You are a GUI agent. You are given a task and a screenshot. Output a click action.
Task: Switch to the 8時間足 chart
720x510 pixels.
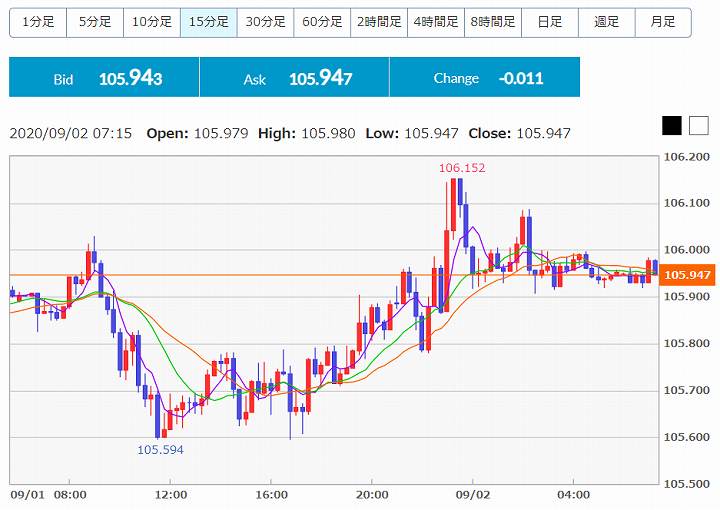(493, 22)
